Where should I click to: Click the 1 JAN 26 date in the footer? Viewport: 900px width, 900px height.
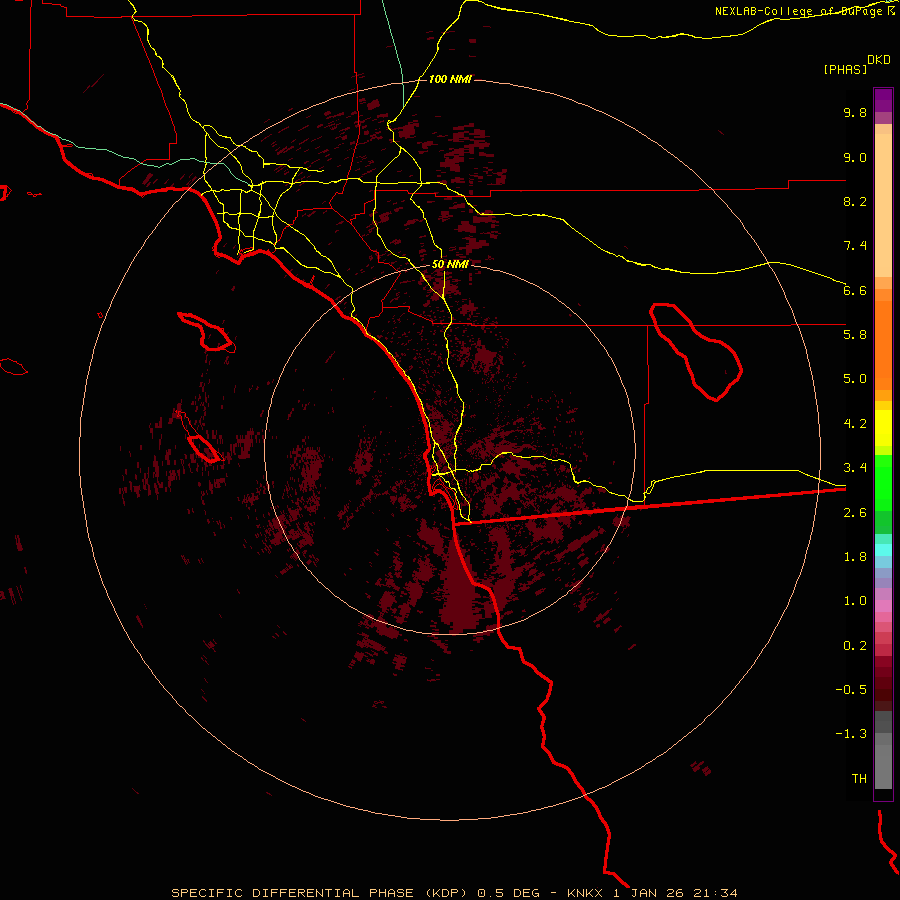(x=649, y=893)
